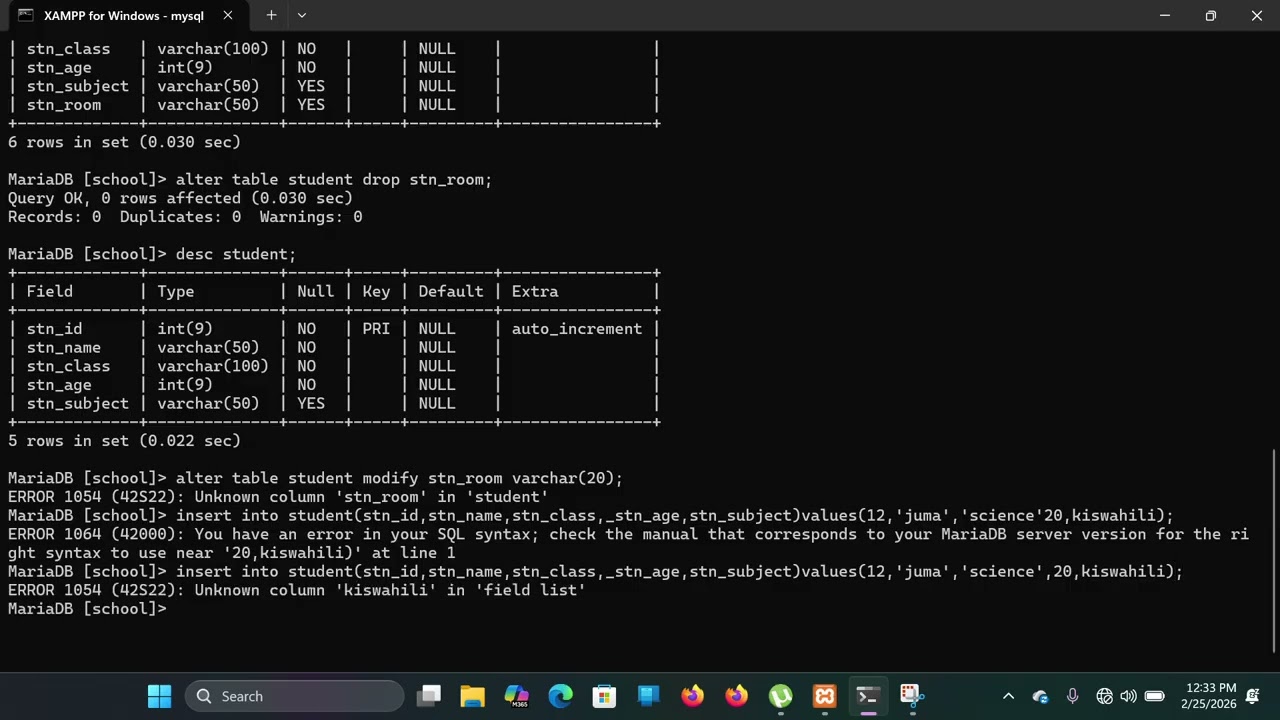1280x720 pixels.
Task: Click 'stn_subject' in the lower table
Action: (x=77, y=404)
